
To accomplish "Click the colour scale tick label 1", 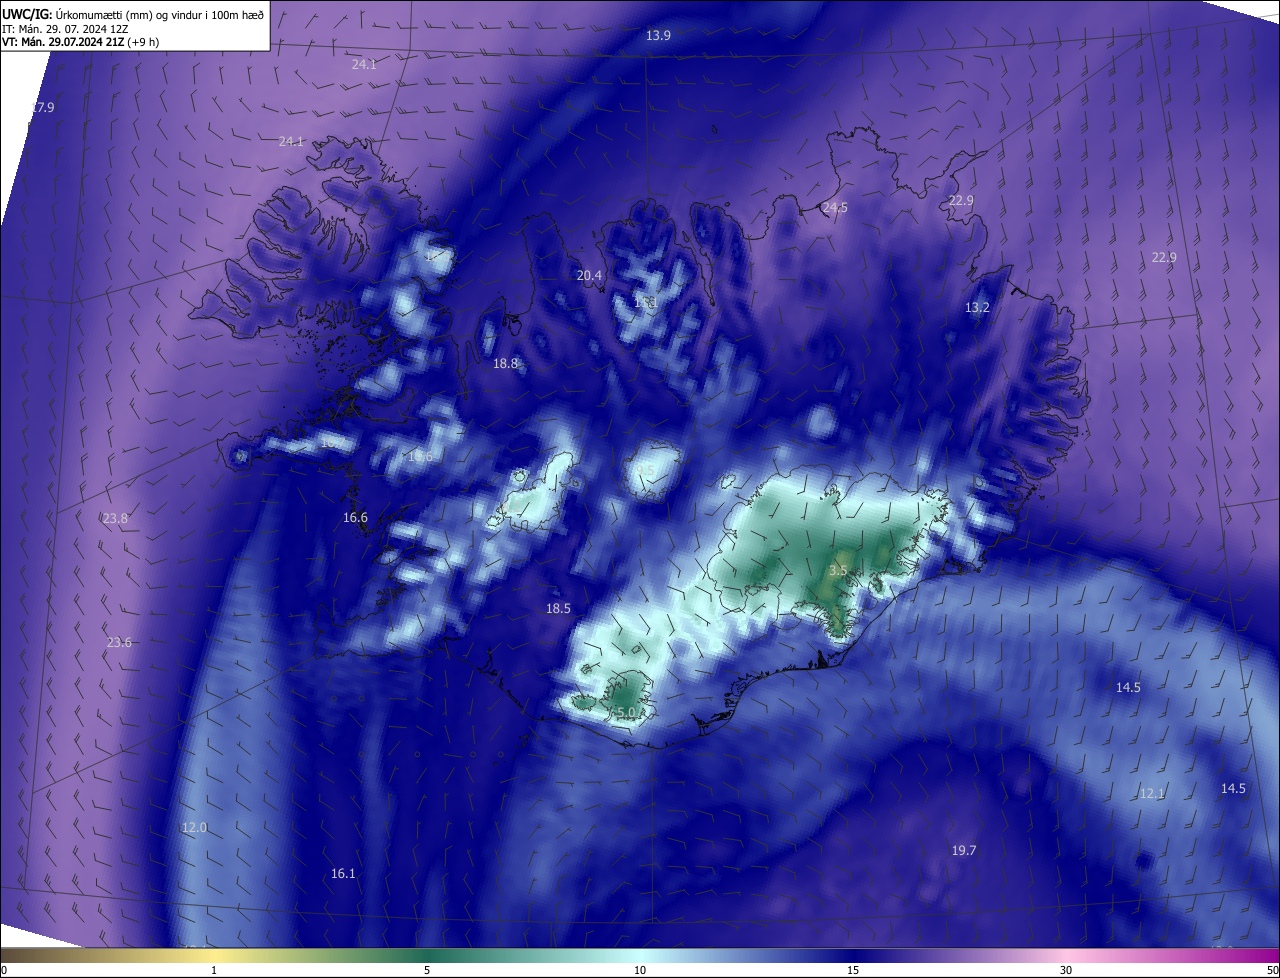I will pos(214,971).
